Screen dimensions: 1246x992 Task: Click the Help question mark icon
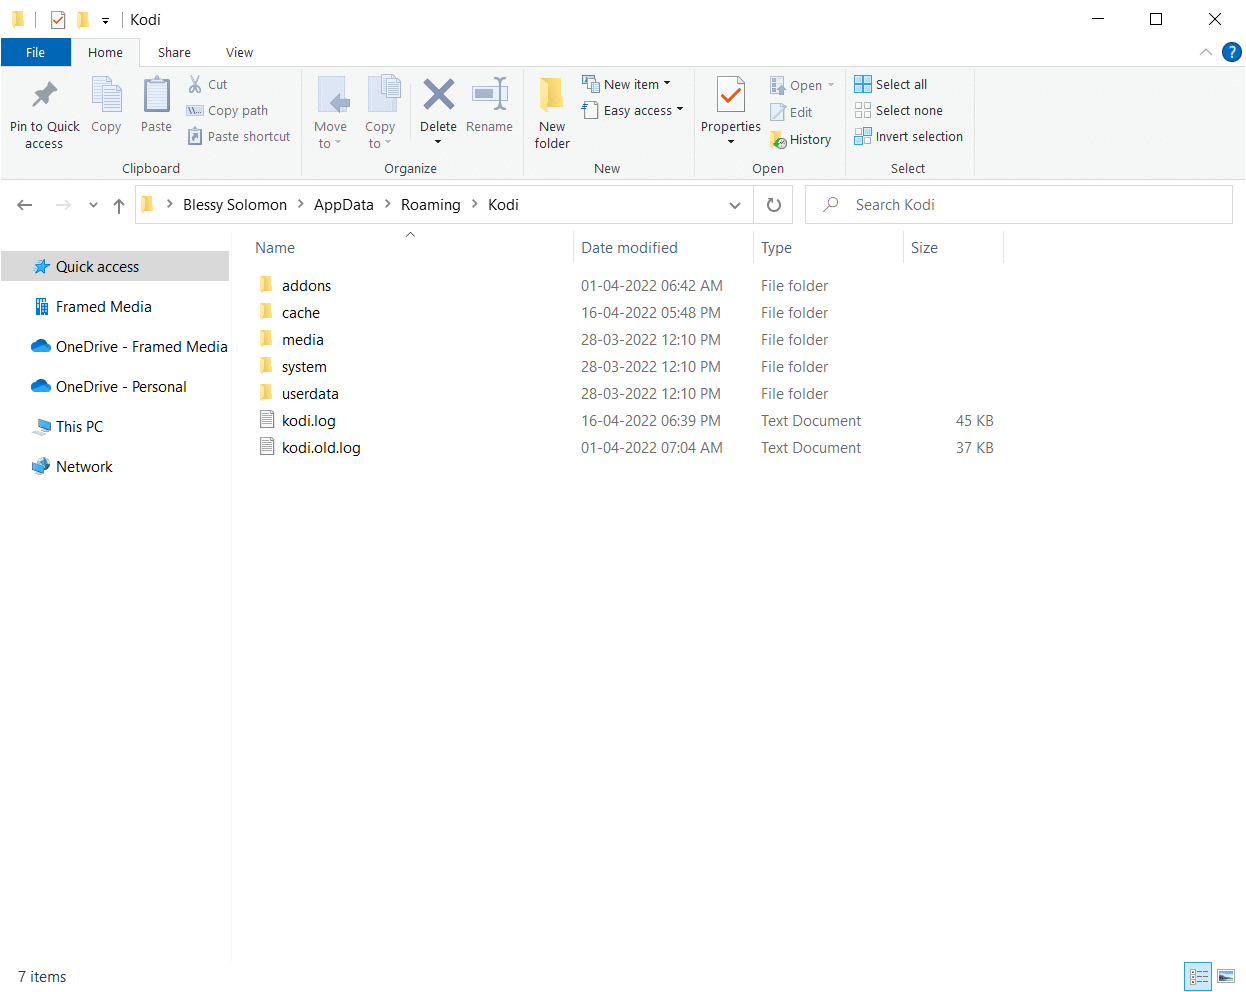click(1231, 52)
